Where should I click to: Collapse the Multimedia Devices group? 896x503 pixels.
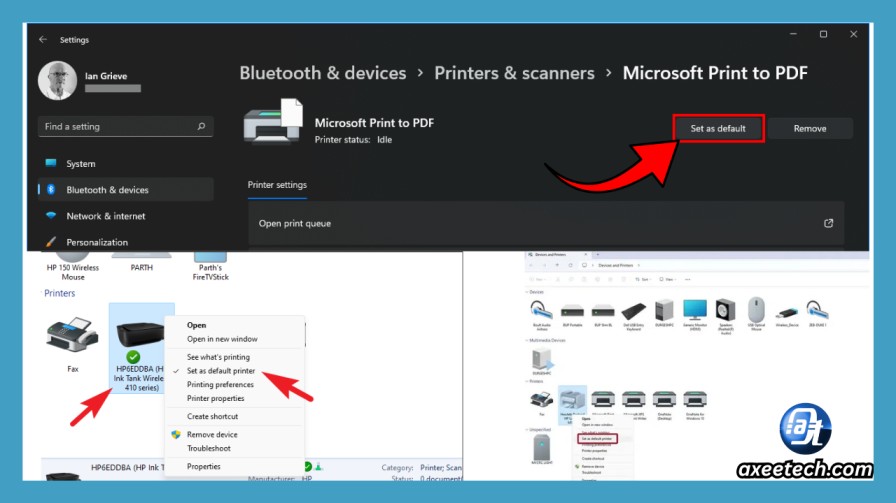tap(545, 340)
